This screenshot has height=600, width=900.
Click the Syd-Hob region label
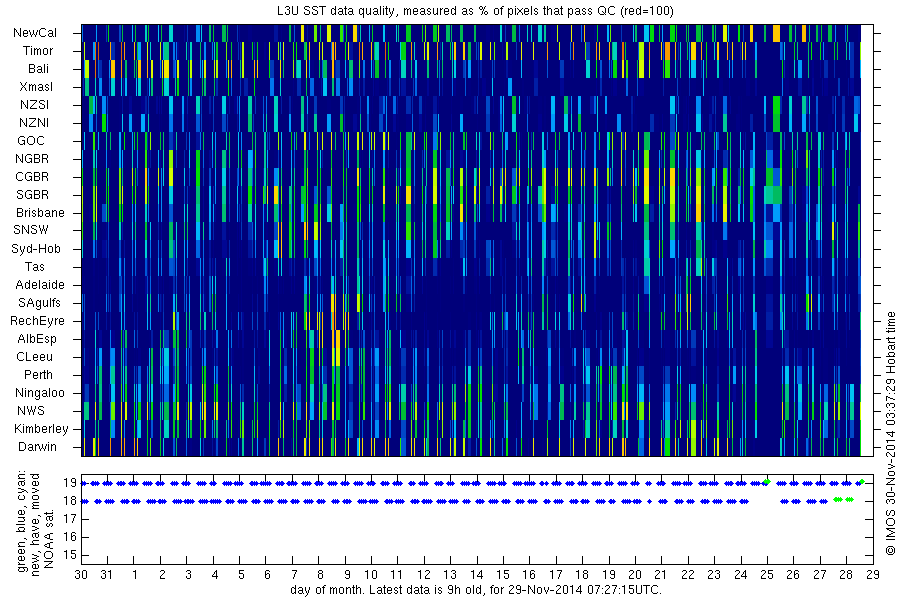pyautogui.click(x=36, y=249)
